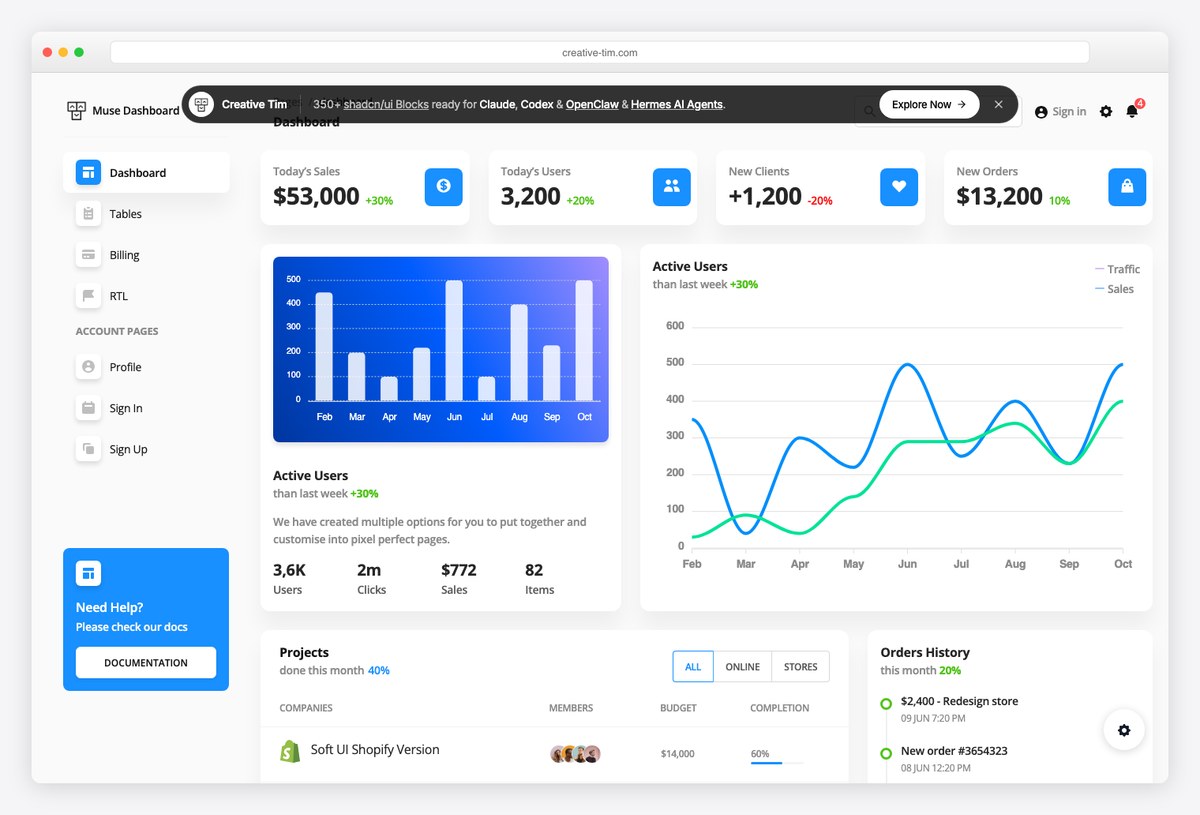Follow the Hermes AI Agents link

coord(677,104)
